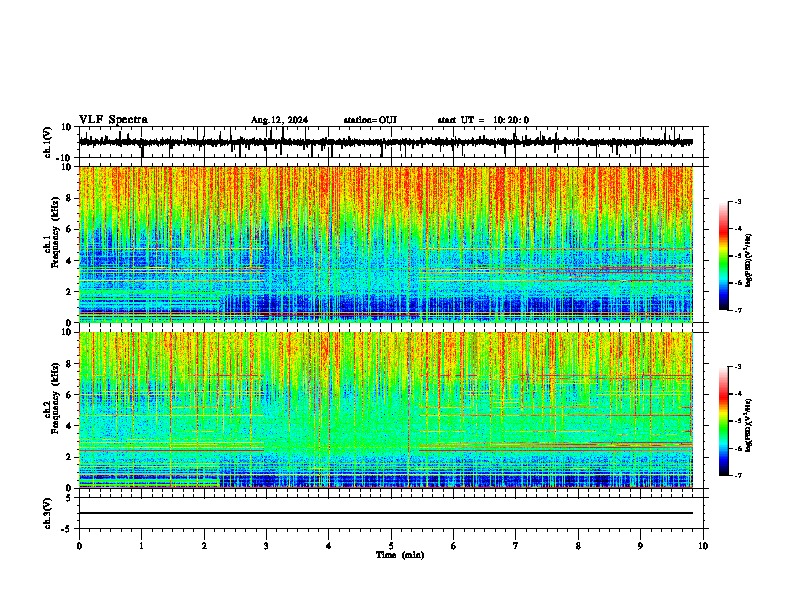Image resolution: width=792 pixels, height=612 pixels.
Task: Click the '2' kHz tick of ch.1 spectrogram
Action: tap(69, 292)
